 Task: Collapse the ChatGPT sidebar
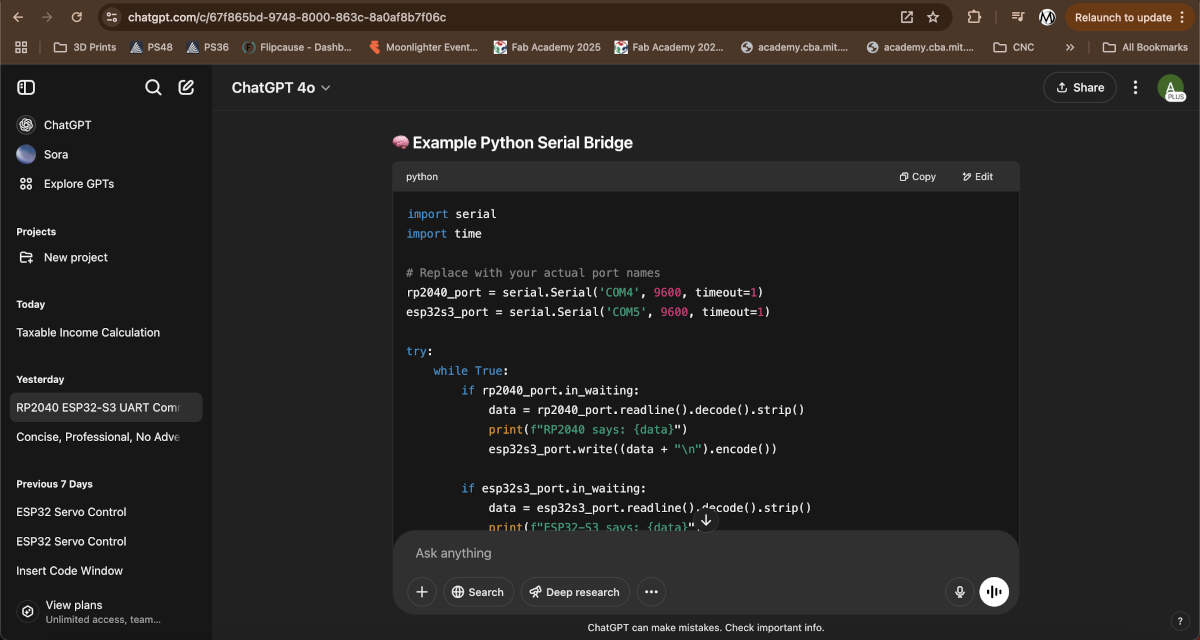pyautogui.click(x=26, y=88)
